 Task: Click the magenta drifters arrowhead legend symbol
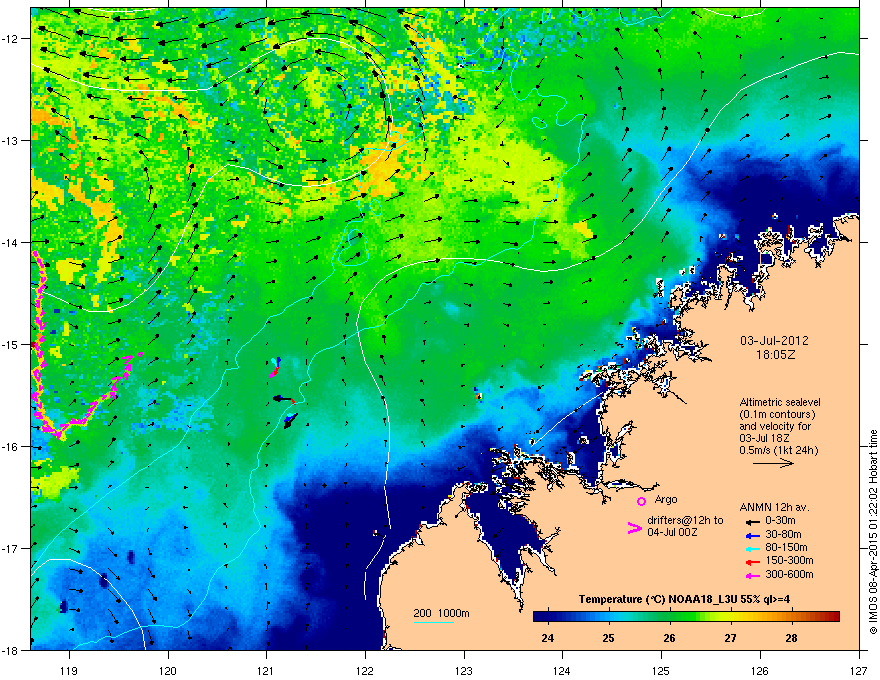pyautogui.click(x=634, y=528)
